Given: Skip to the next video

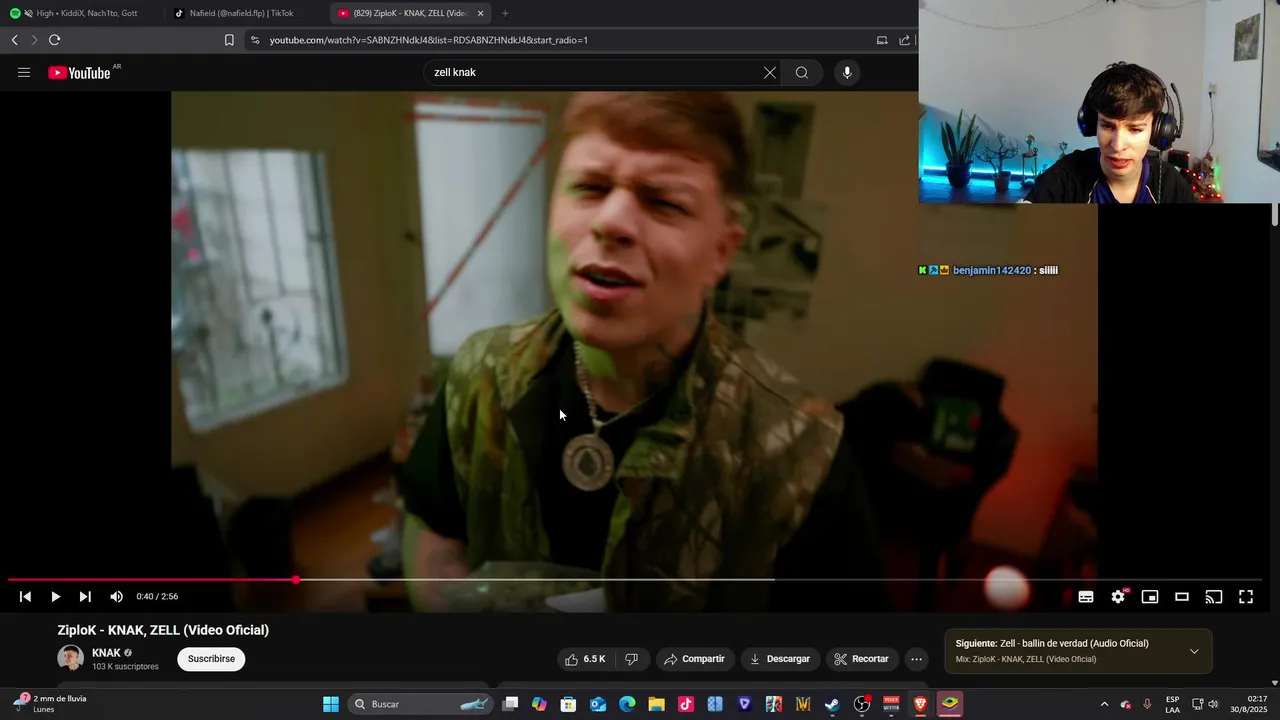Looking at the screenshot, I should [85, 597].
